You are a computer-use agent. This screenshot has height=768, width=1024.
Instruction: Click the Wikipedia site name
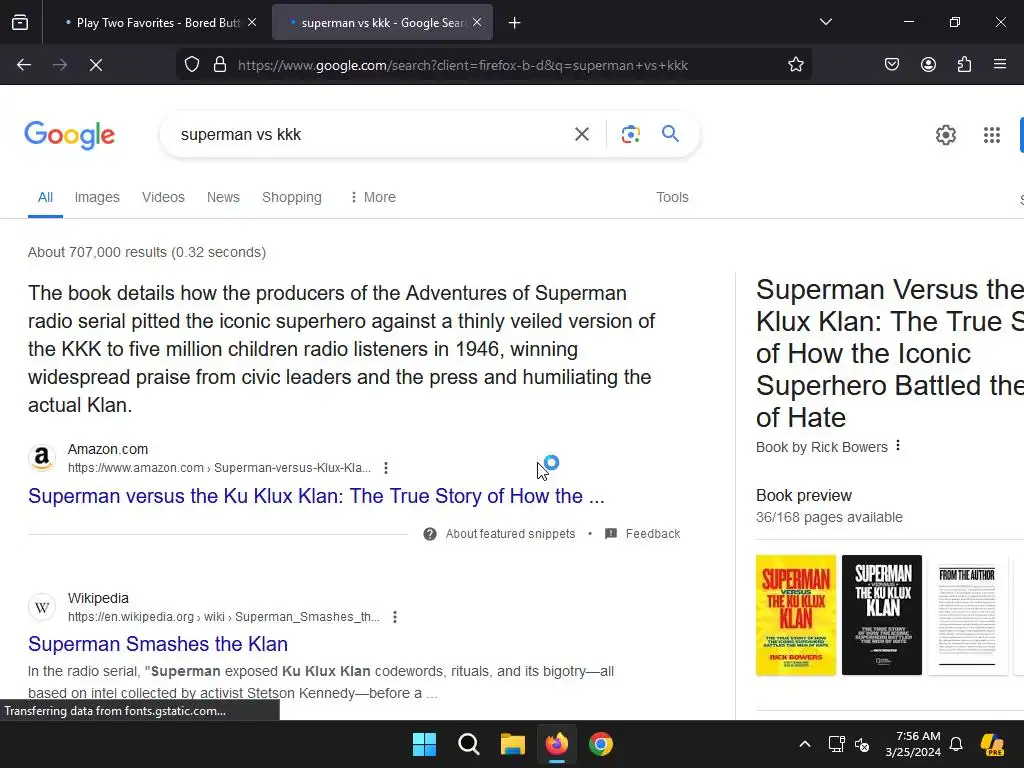[98, 598]
